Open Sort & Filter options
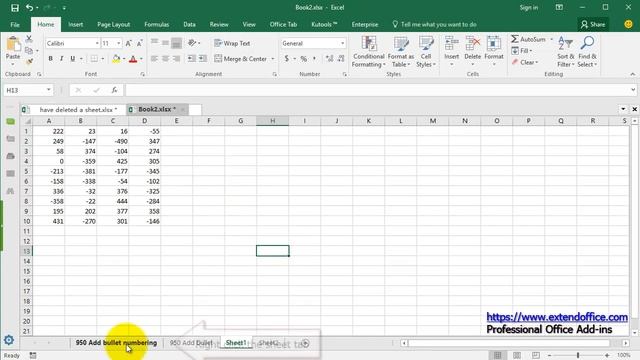 pyautogui.click(x=565, y=52)
